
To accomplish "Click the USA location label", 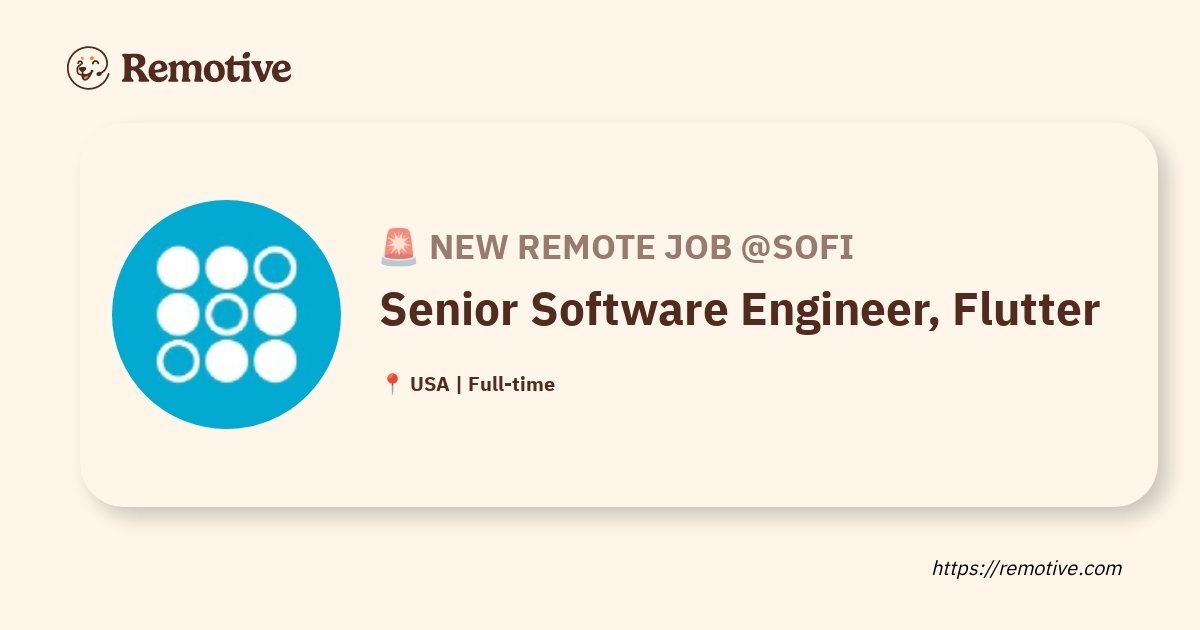I will 429,384.
